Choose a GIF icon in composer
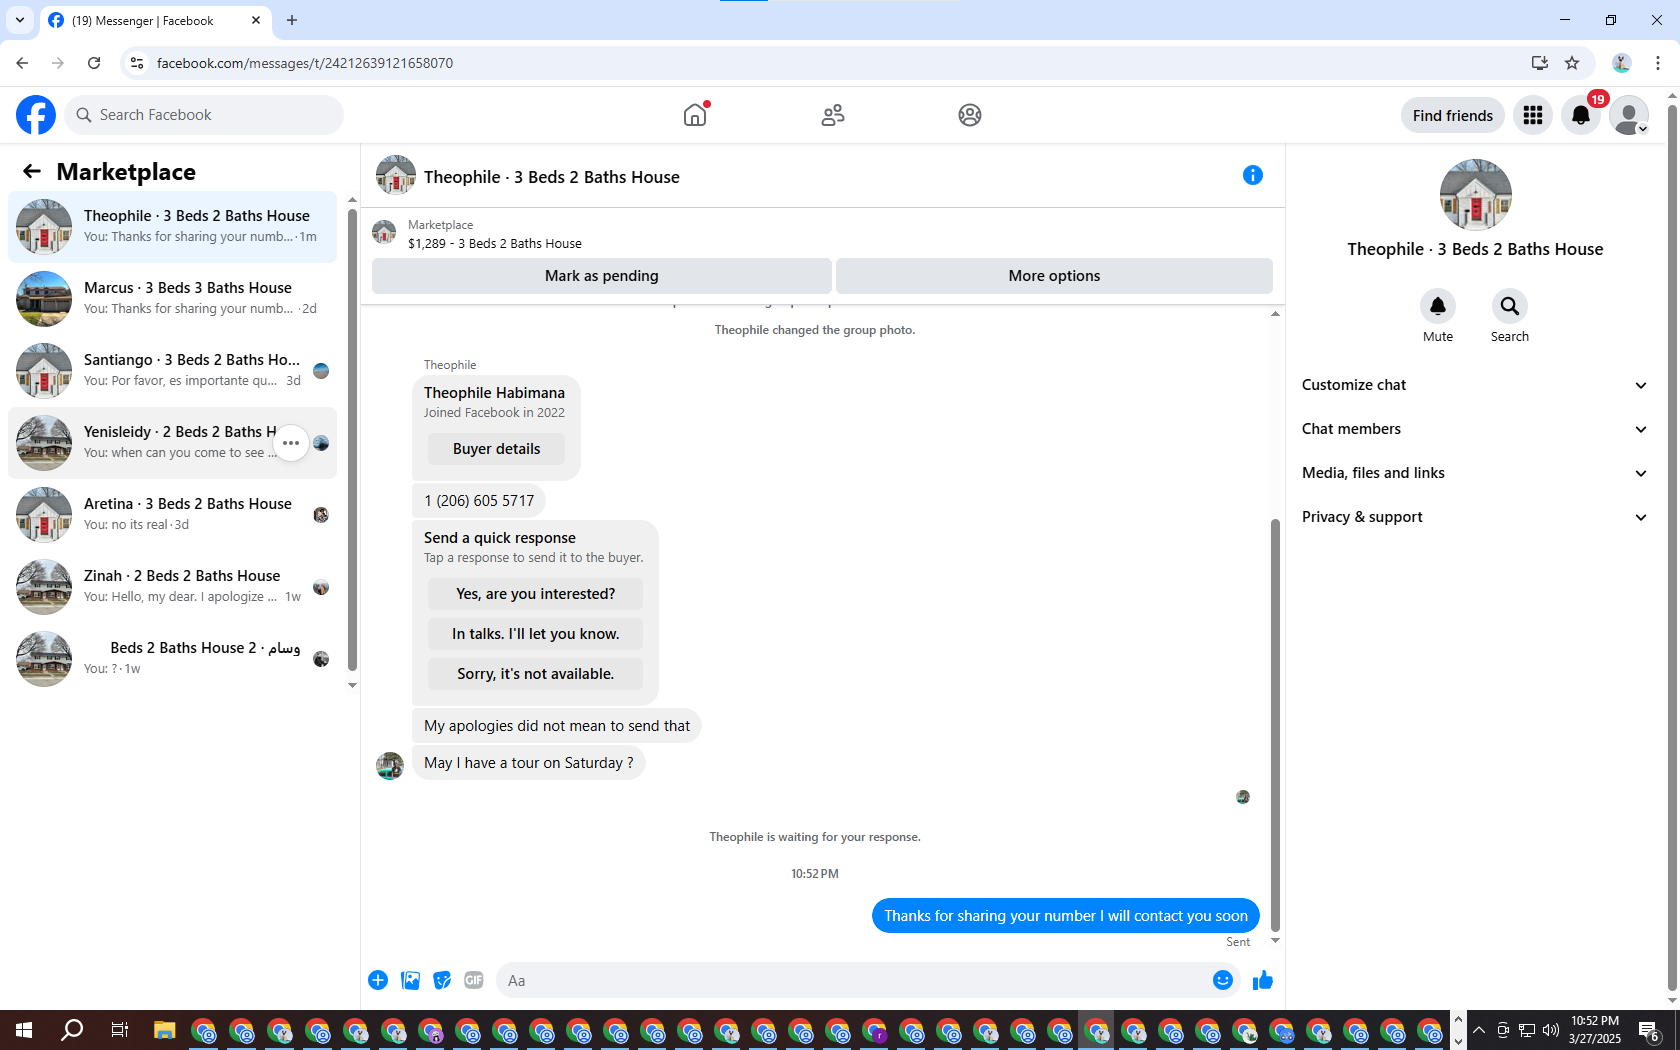 474,980
